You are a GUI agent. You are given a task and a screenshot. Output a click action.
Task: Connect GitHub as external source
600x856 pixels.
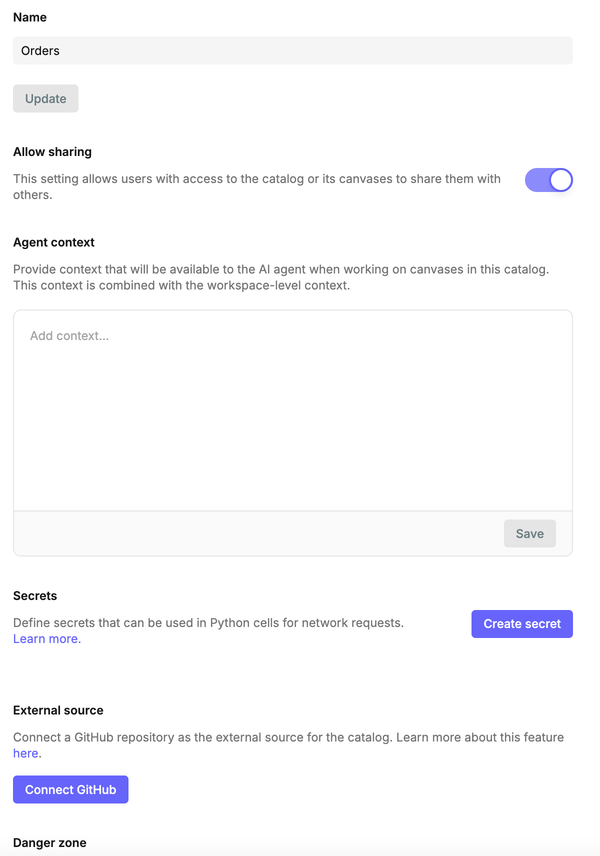click(x=70, y=789)
